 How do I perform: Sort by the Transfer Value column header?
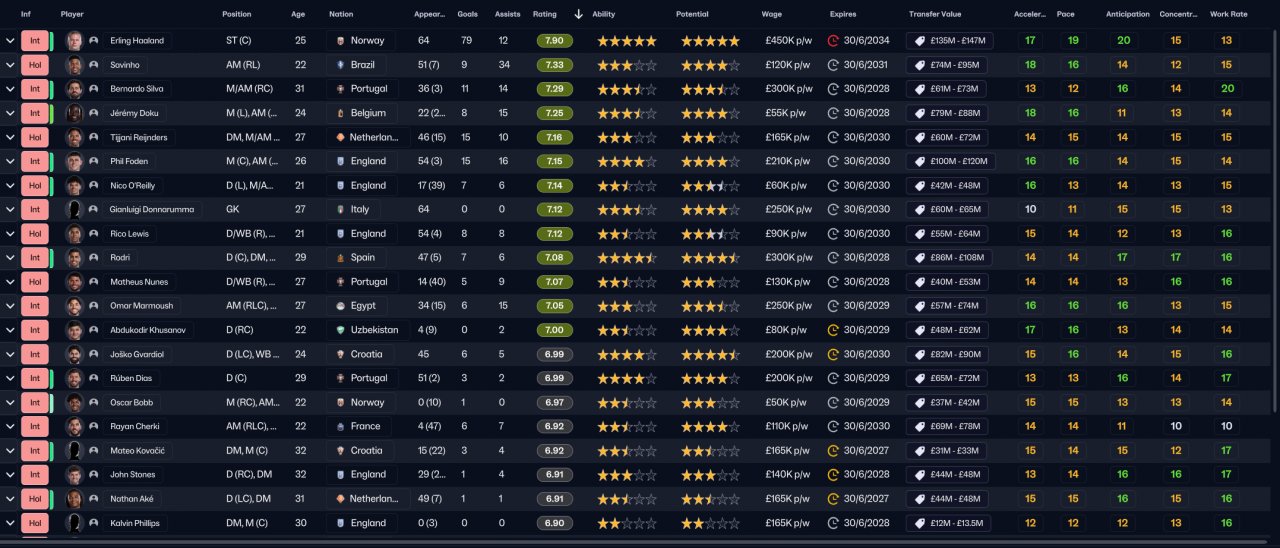point(935,15)
